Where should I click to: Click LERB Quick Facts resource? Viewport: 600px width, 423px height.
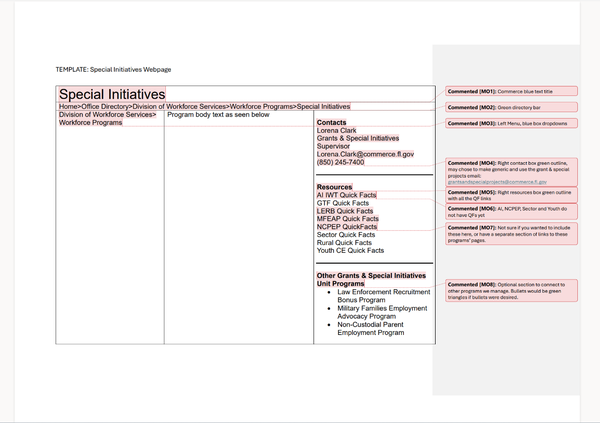(345, 211)
